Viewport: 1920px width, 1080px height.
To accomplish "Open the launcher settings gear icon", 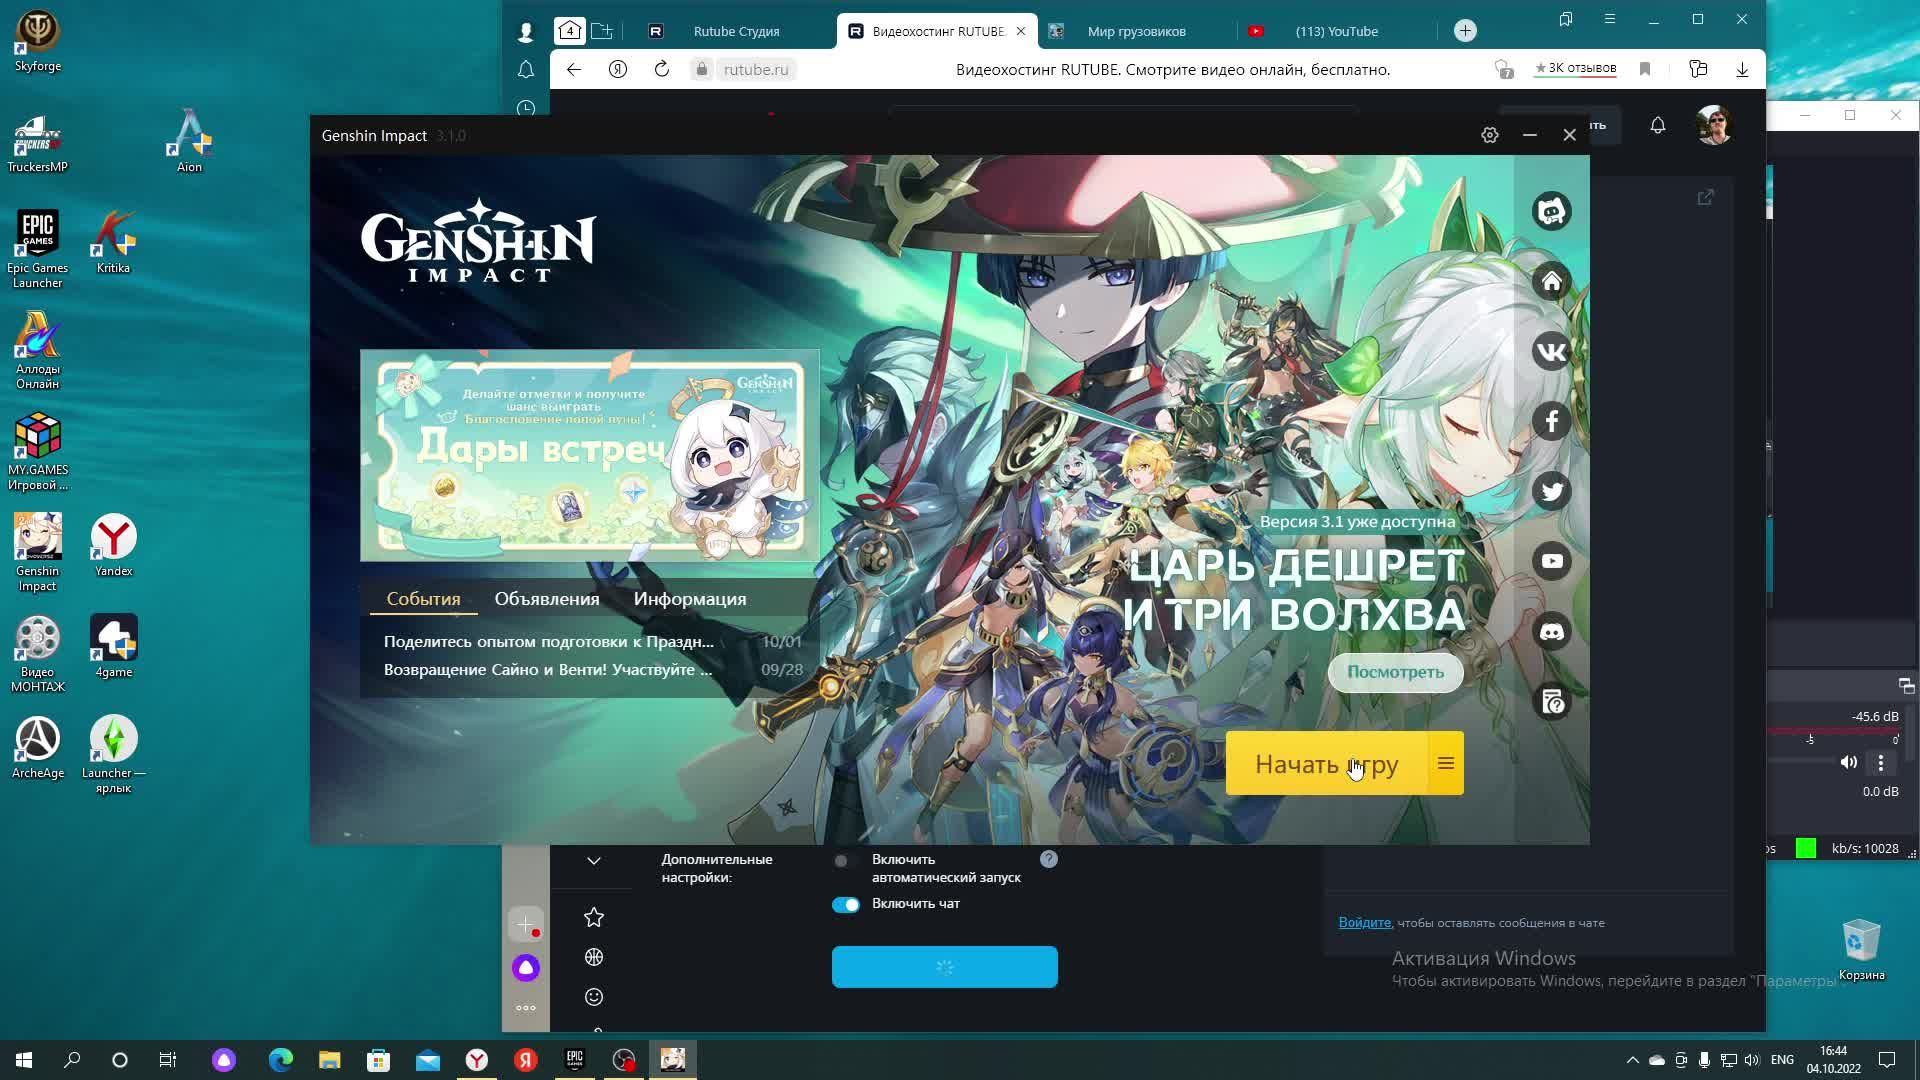I will click(1490, 135).
